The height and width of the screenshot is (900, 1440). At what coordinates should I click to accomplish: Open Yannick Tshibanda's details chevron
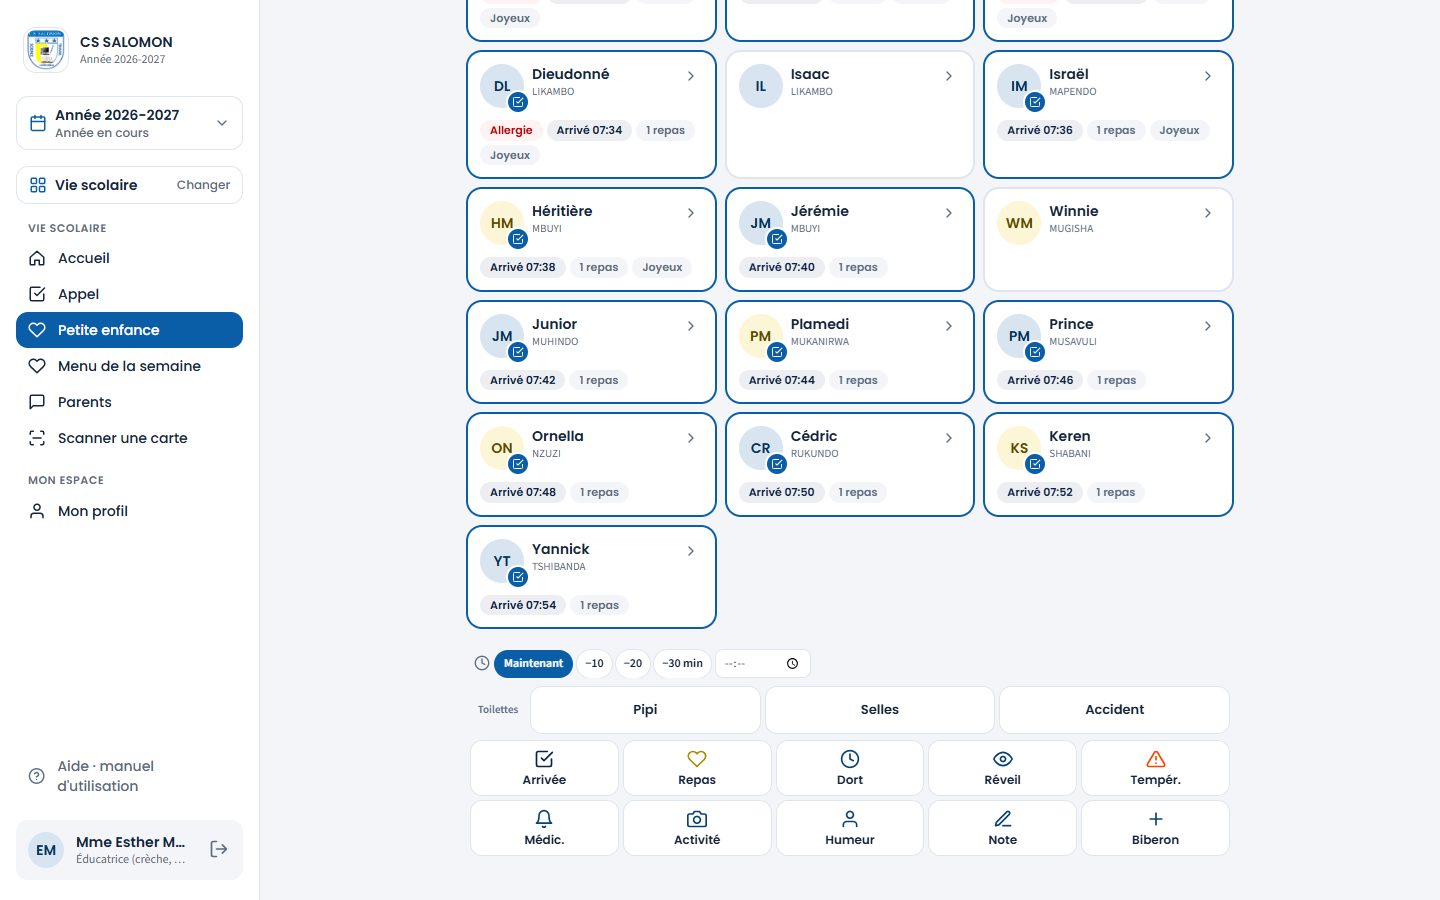[691, 551]
